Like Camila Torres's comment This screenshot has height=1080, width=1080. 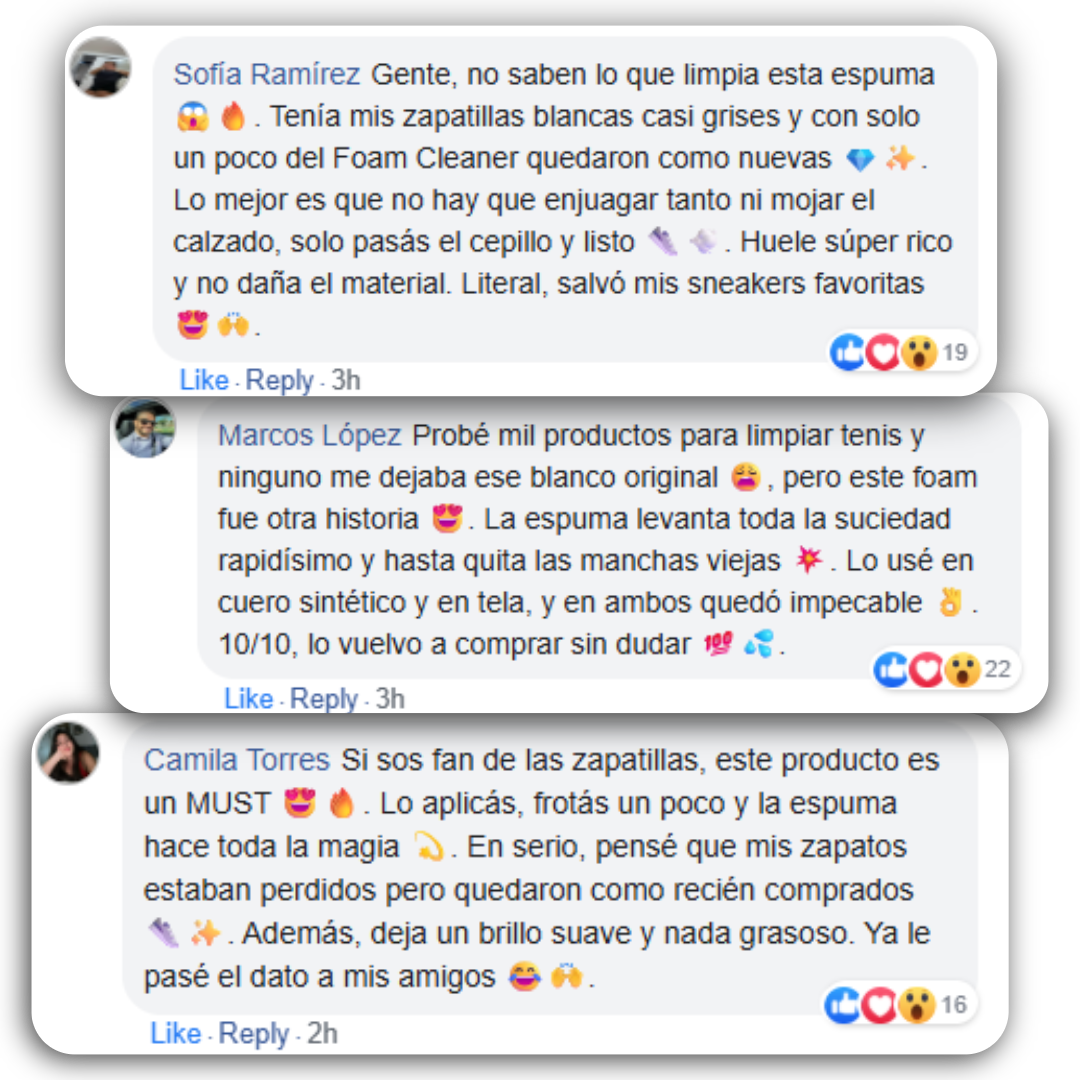[176, 1033]
